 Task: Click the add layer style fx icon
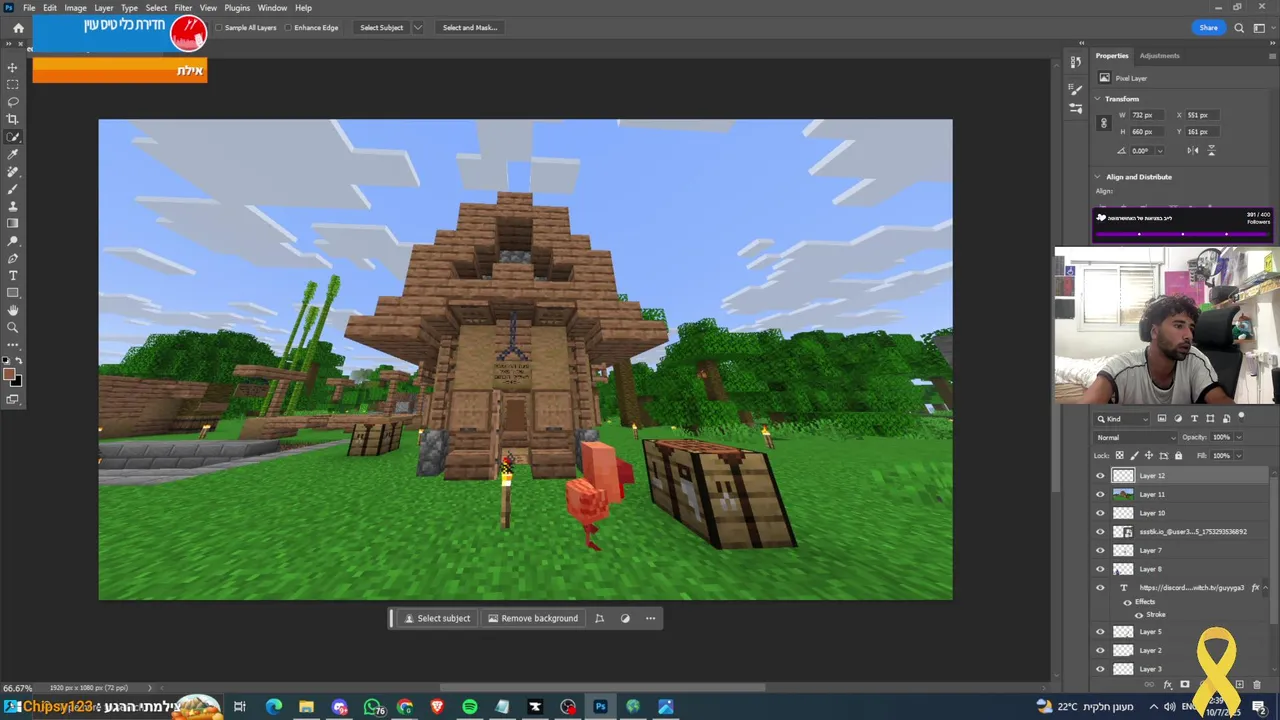point(1167,685)
